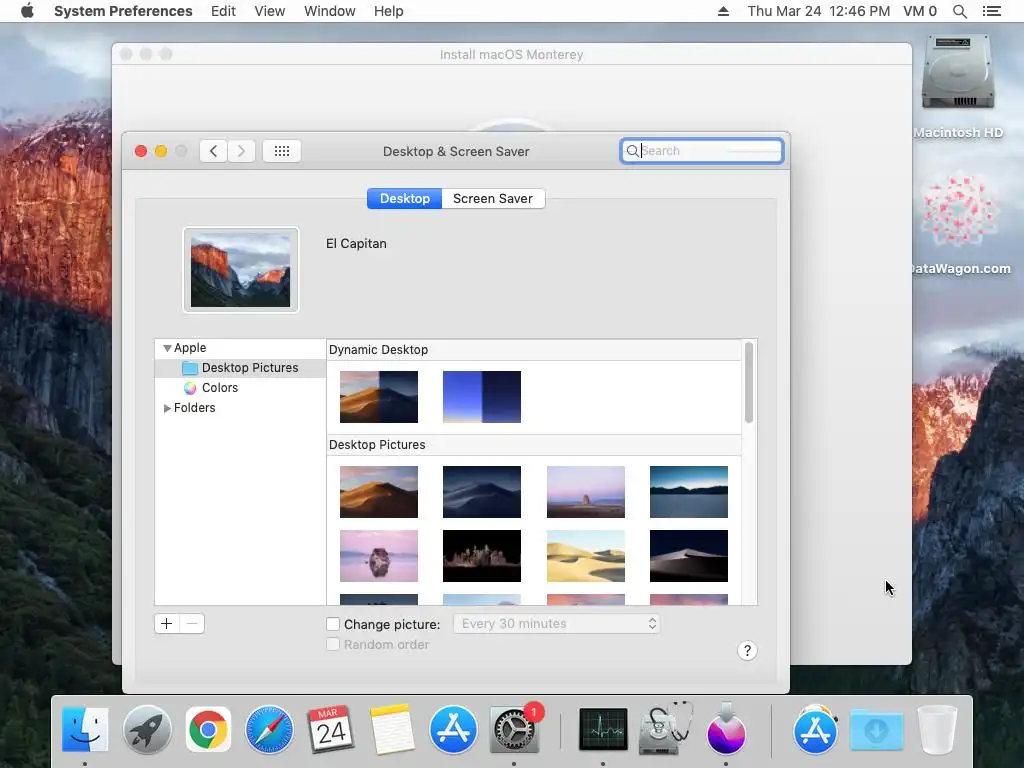Open the Notes app in Dock
This screenshot has height=768, width=1024.
[392, 729]
